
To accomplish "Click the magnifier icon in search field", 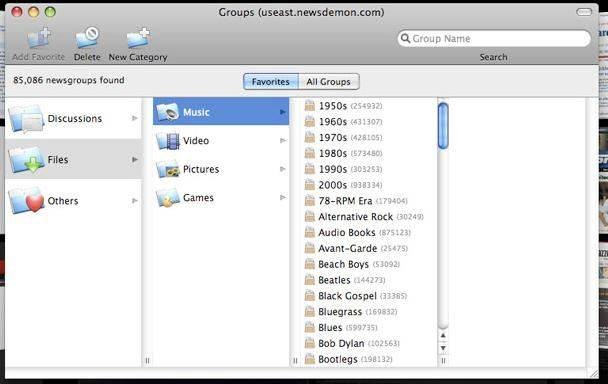I will click(405, 38).
